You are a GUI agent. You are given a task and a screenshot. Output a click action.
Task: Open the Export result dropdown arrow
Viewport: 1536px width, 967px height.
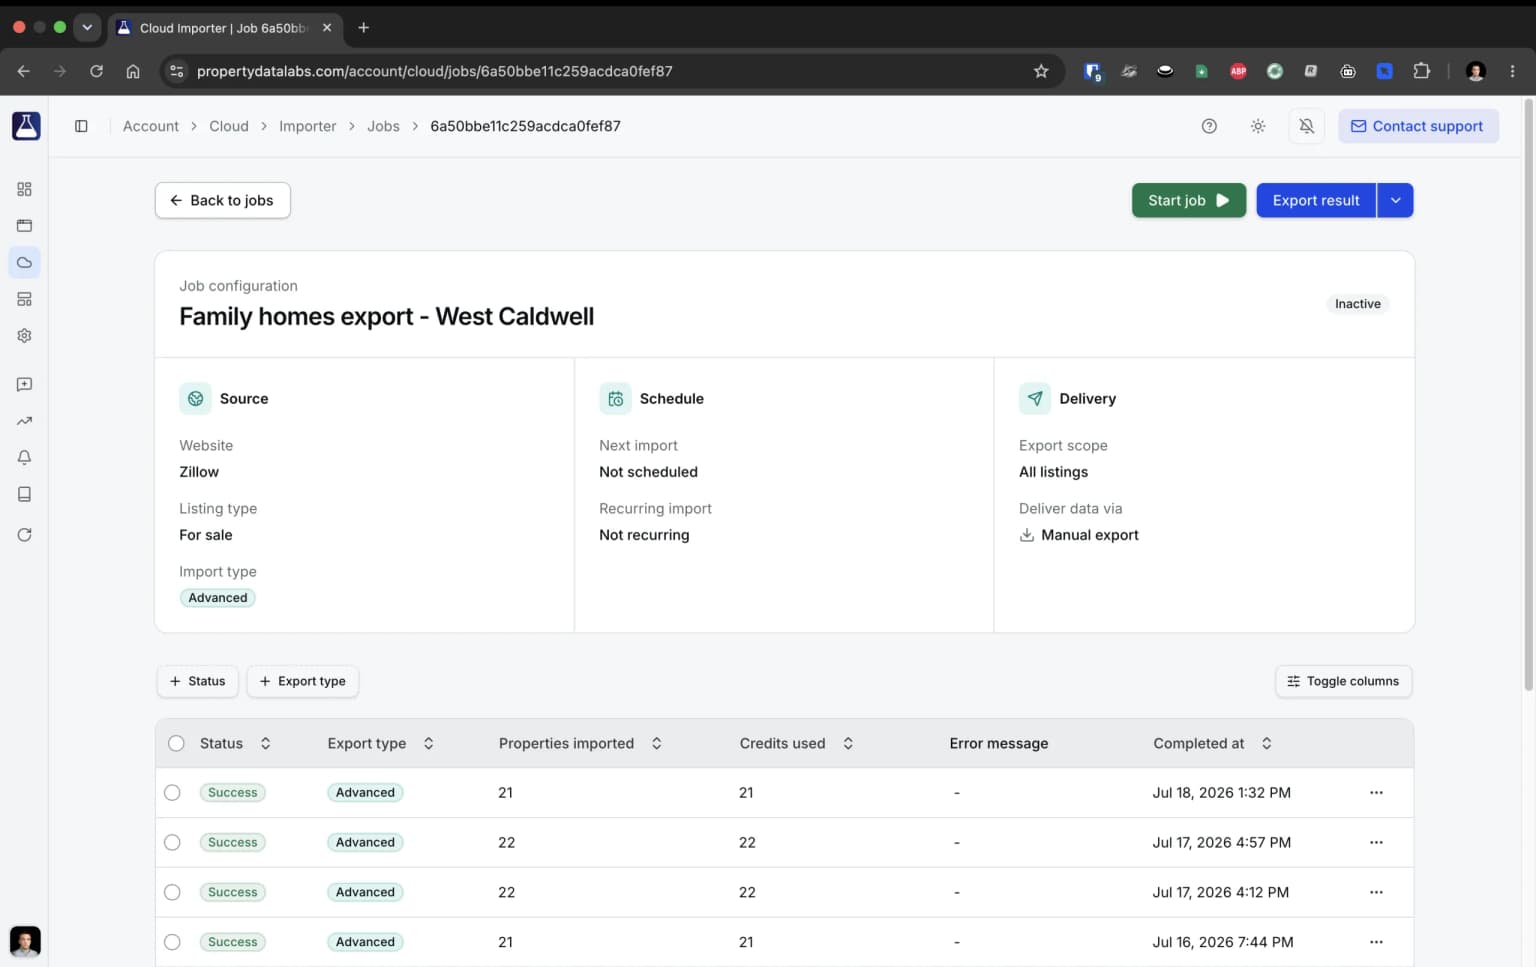coord(1395,200)
